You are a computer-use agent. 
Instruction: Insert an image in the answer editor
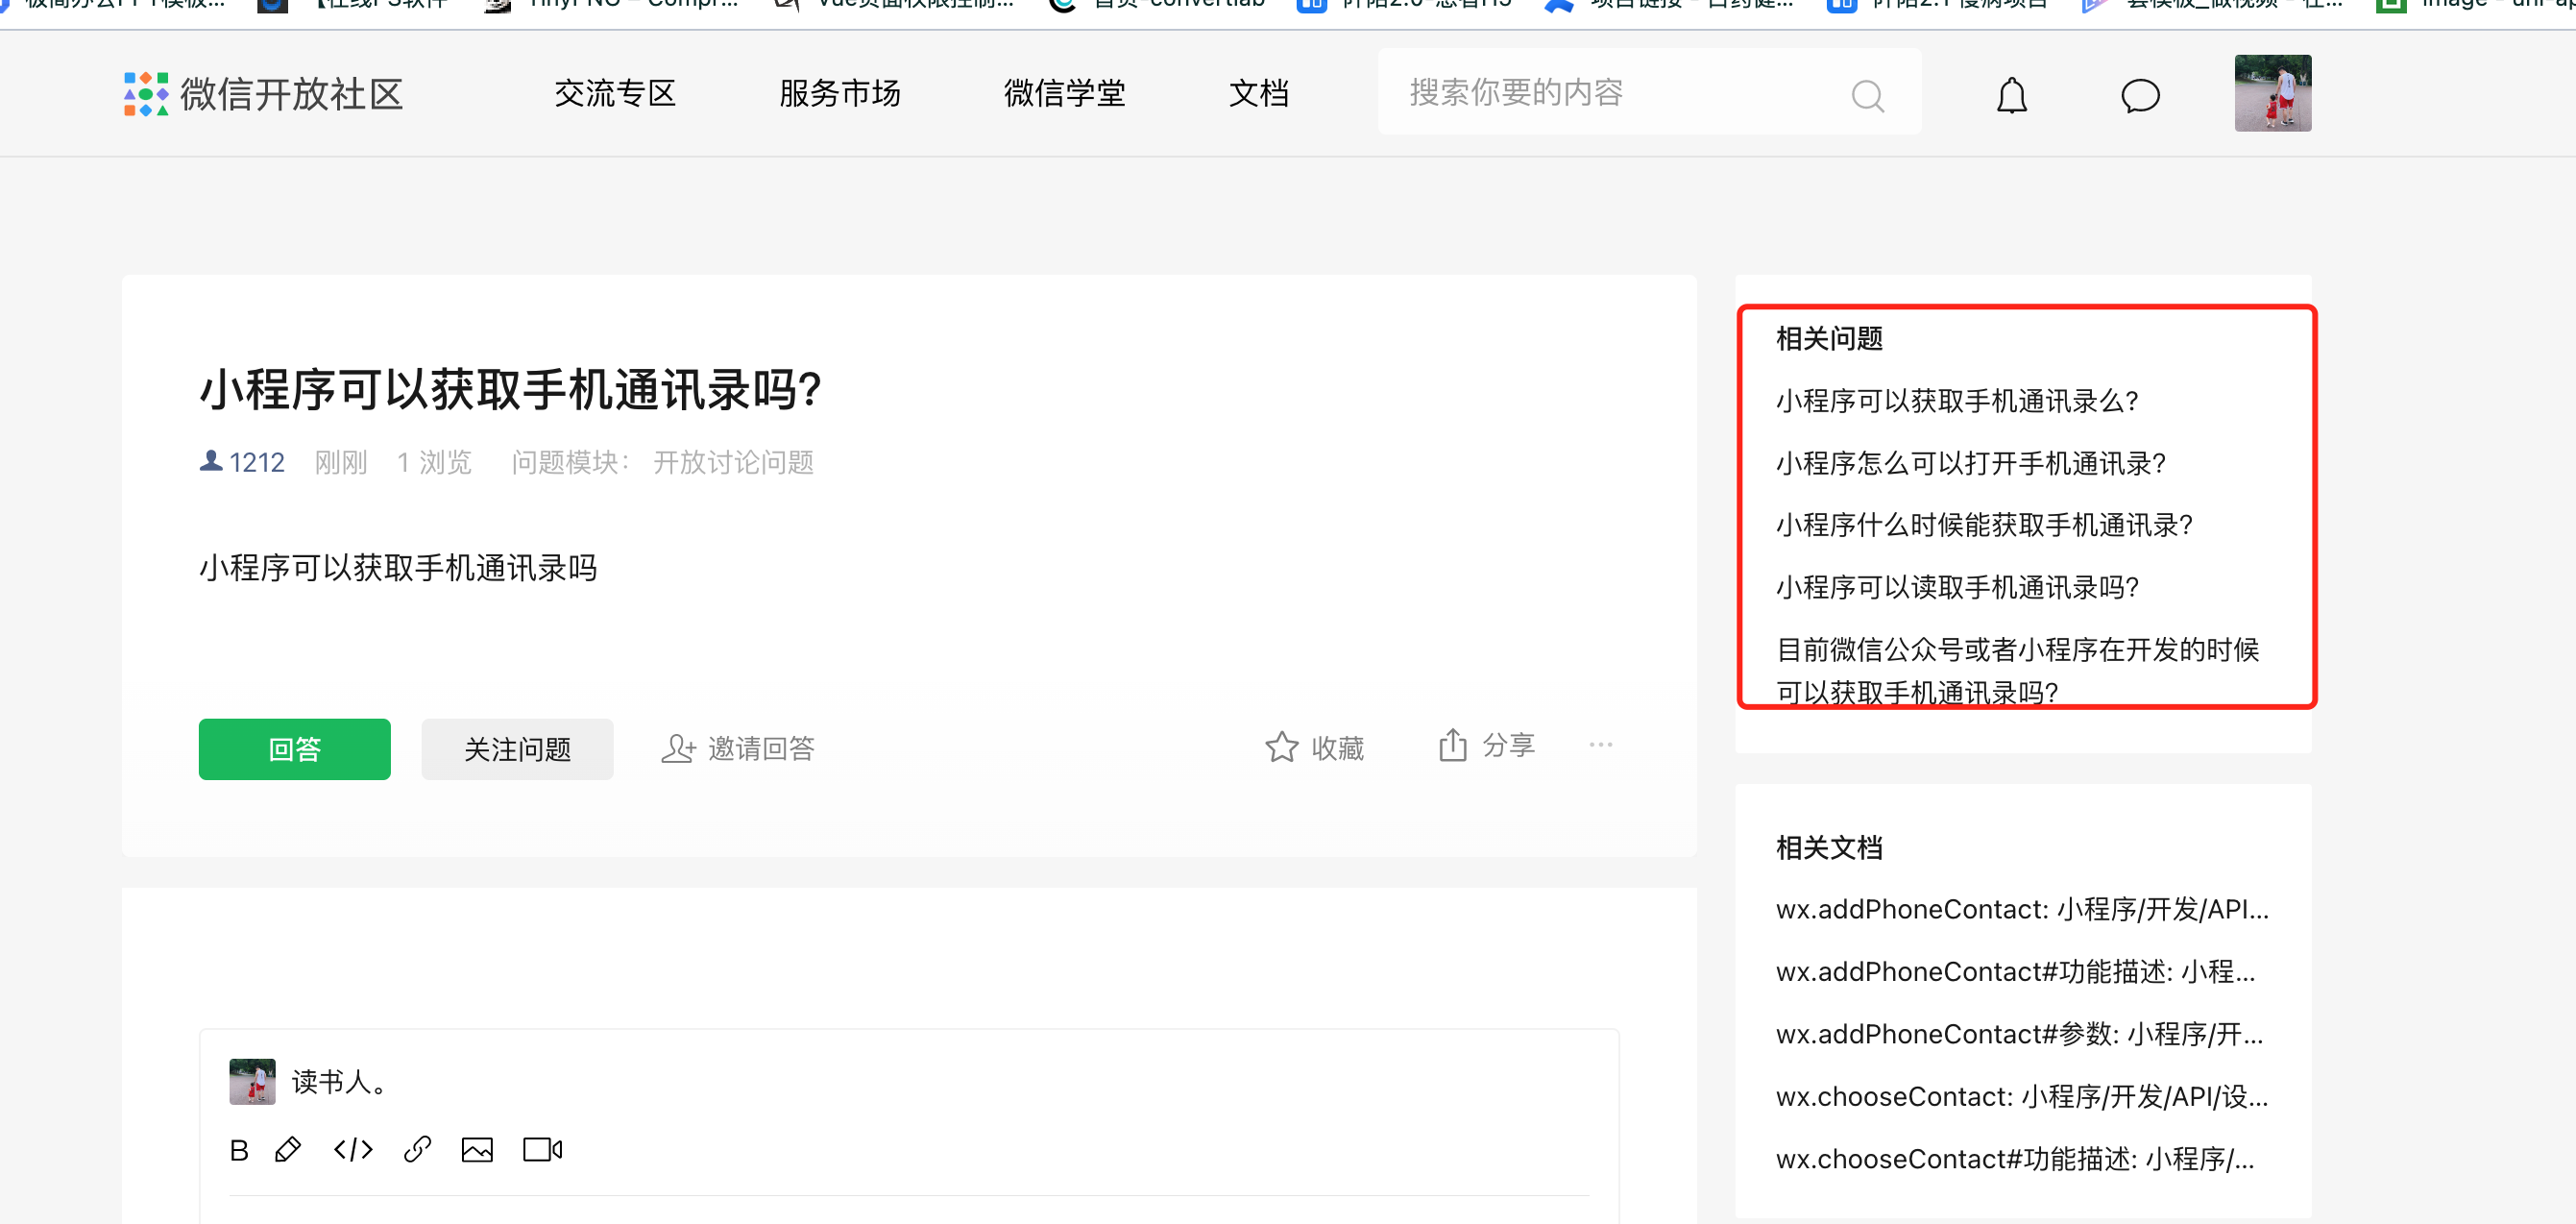point(477,1150)
